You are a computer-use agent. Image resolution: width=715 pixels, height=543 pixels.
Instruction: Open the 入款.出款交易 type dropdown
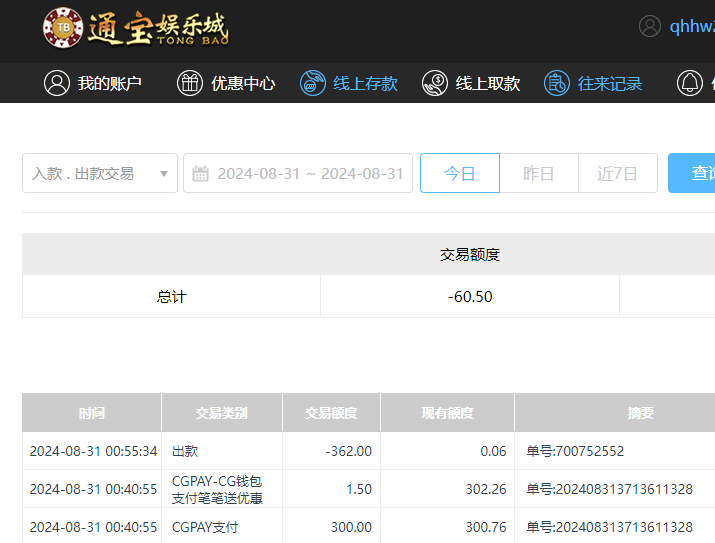pos(90,173)
